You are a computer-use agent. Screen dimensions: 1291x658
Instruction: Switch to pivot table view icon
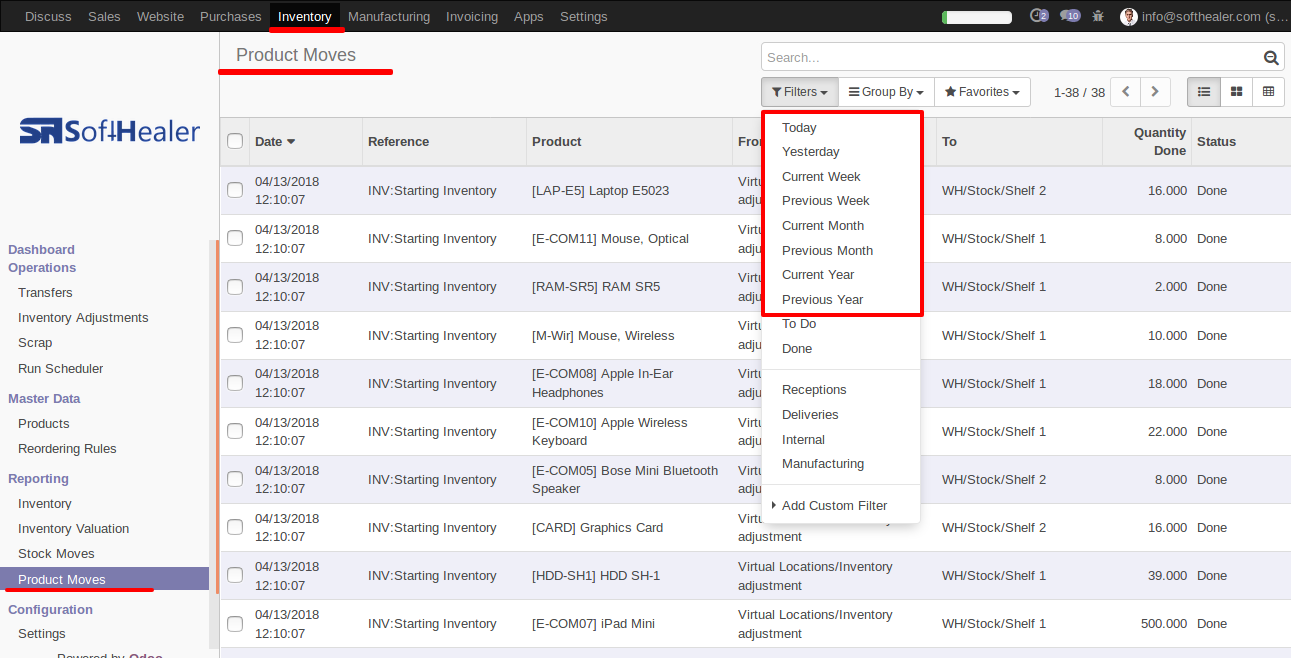pyautogui.click(x=1269, y=92)
